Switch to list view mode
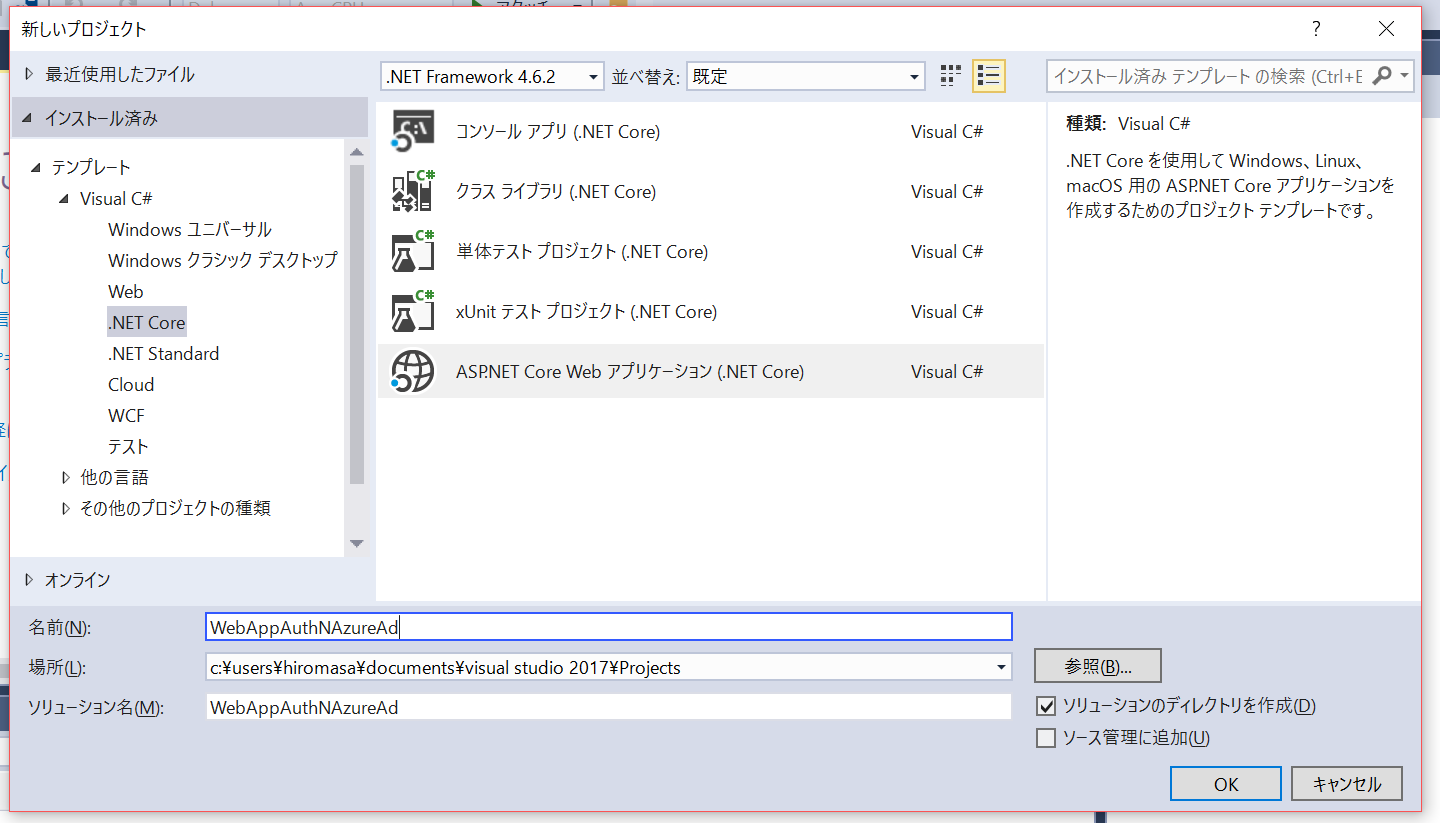 tap(988, 75)
